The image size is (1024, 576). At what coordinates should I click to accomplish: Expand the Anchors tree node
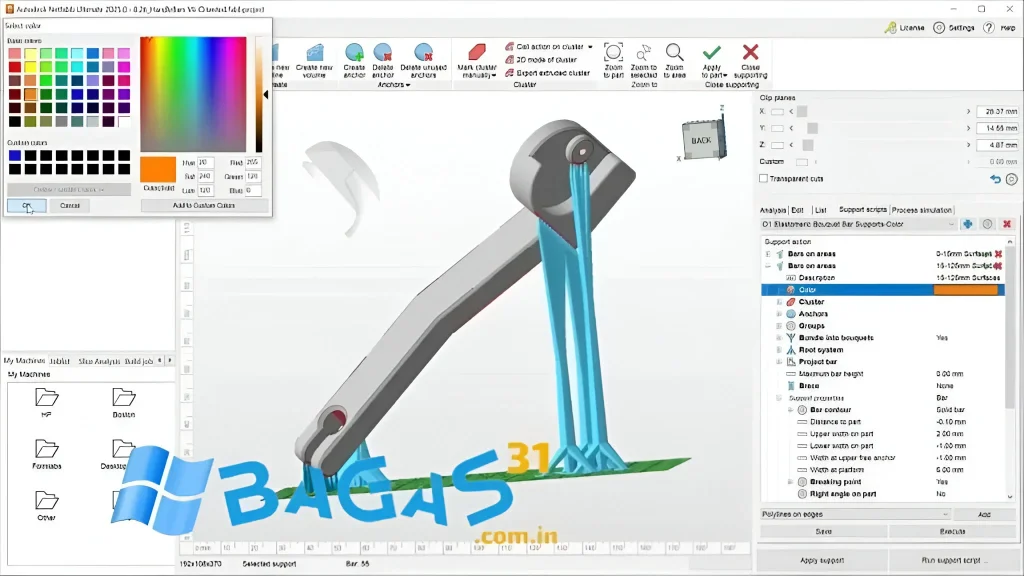click(x=779, y=314)
